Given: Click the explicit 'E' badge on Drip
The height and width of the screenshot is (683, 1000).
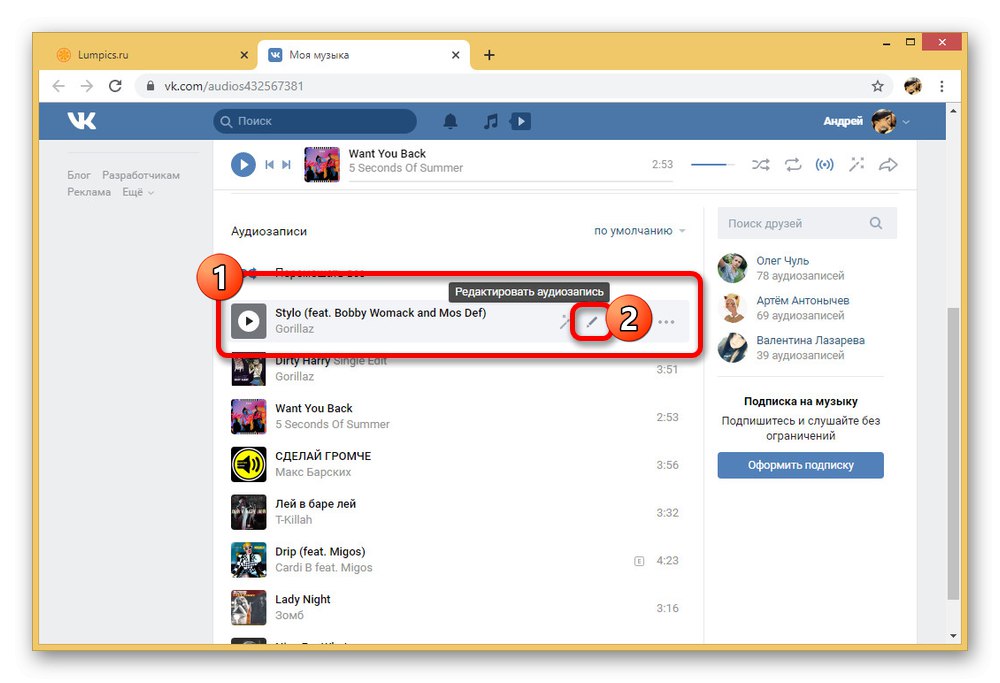Looking at the screenshot, I should [639, 561].
